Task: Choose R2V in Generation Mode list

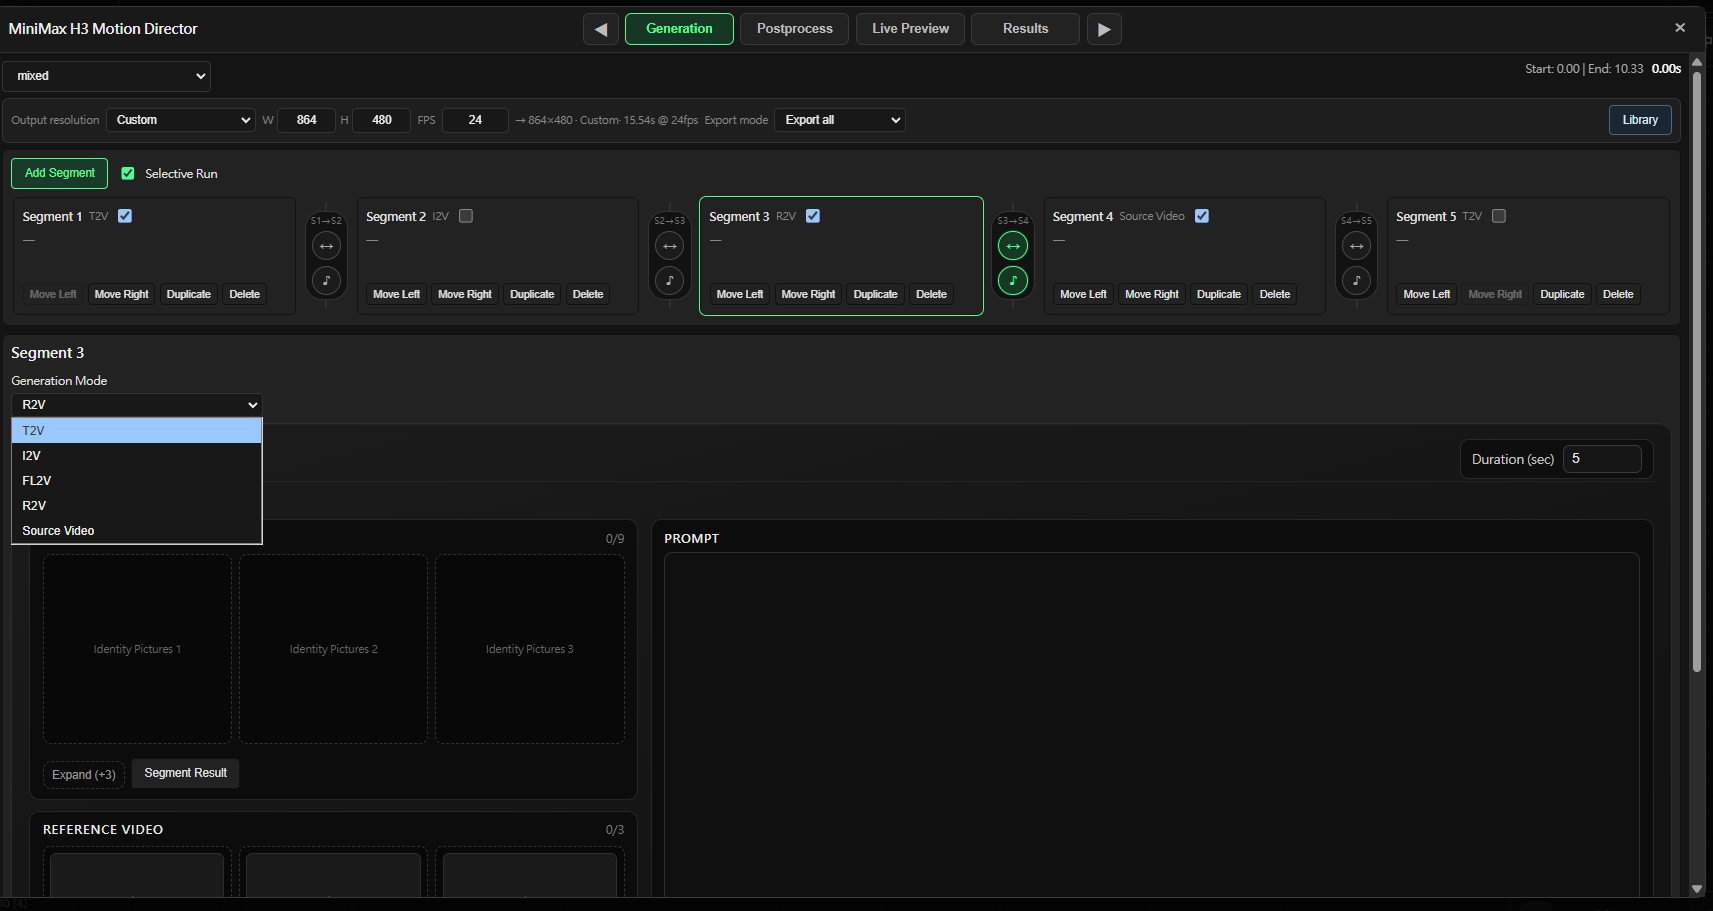Action: click(137, 506)
